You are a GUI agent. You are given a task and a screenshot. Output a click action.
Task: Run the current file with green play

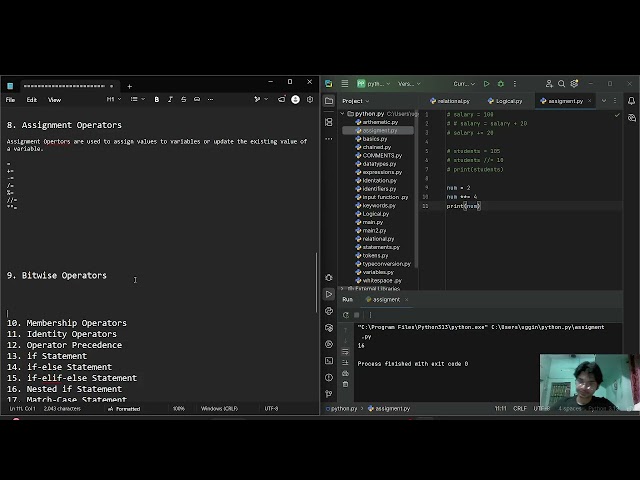(x=487, y=84)
